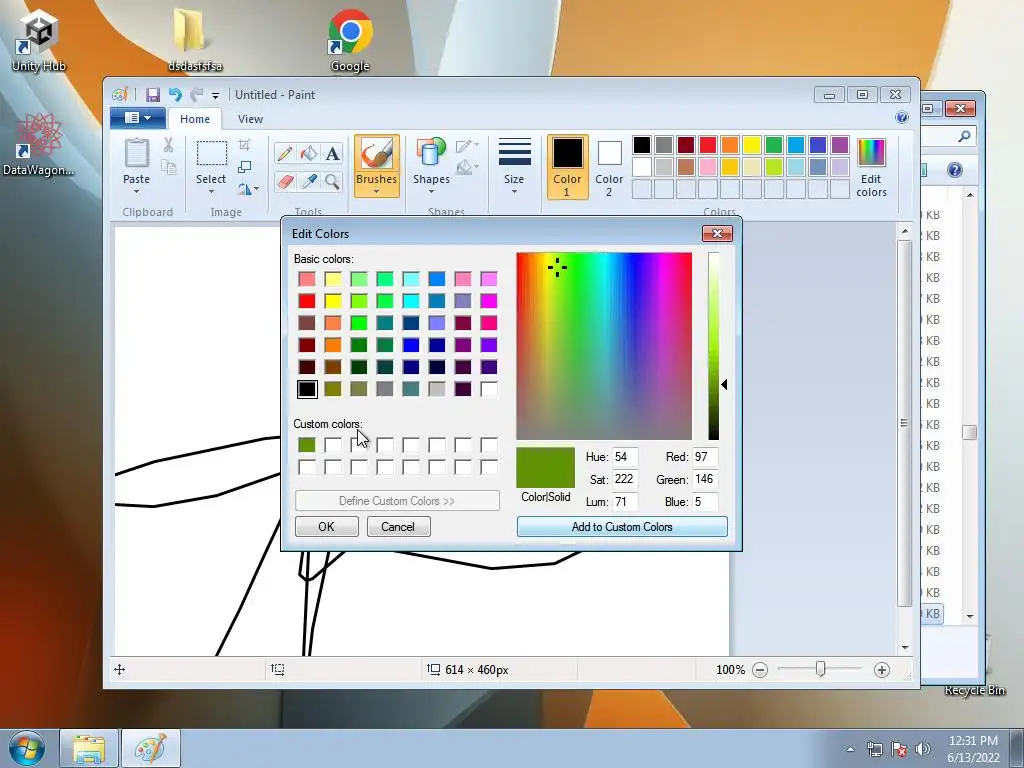The height and width of the screenshot is (768, 1024).
Task: Click the Red value field
Action: click(705, 457)
